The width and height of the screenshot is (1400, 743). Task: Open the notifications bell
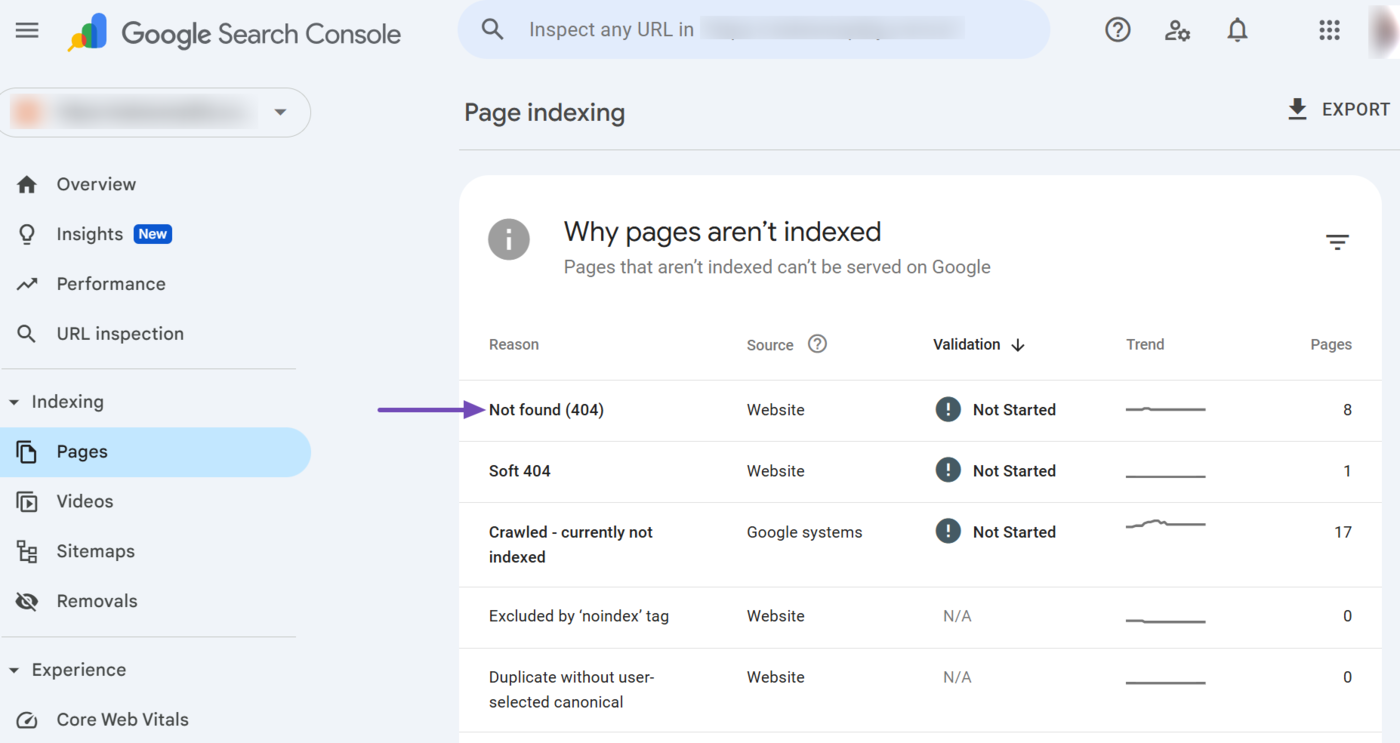coord(1237,30)
